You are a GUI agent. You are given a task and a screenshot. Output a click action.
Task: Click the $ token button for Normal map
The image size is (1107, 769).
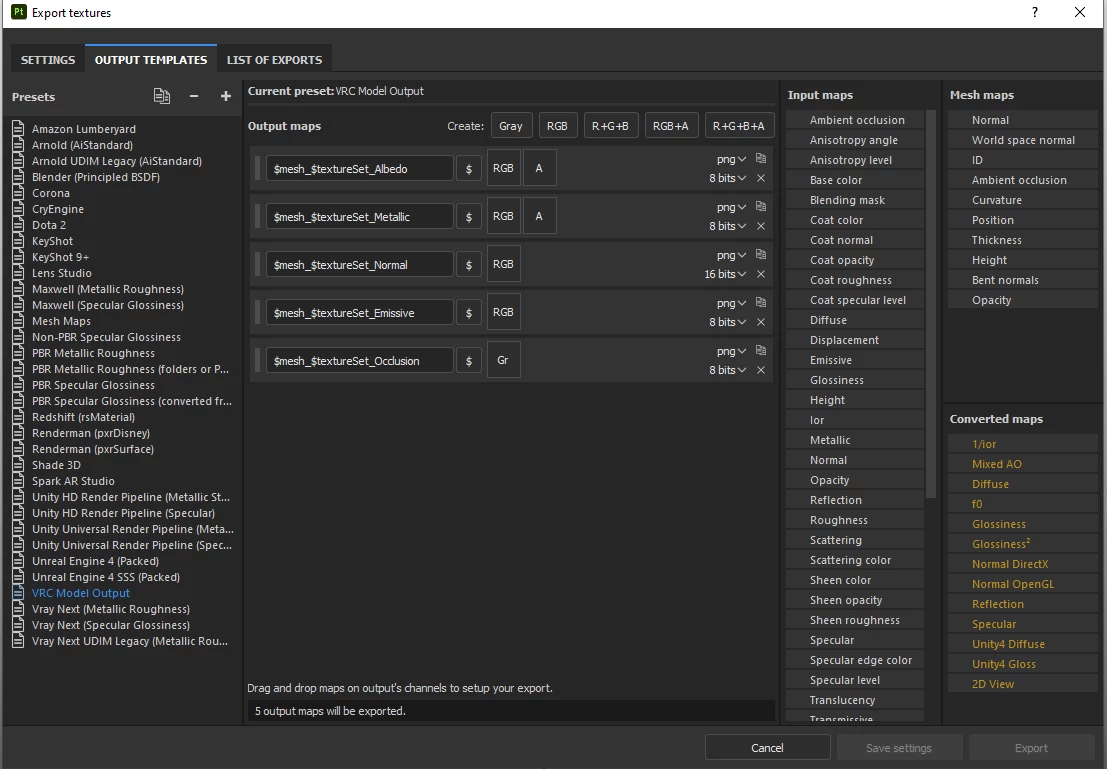tap(469, 264)
